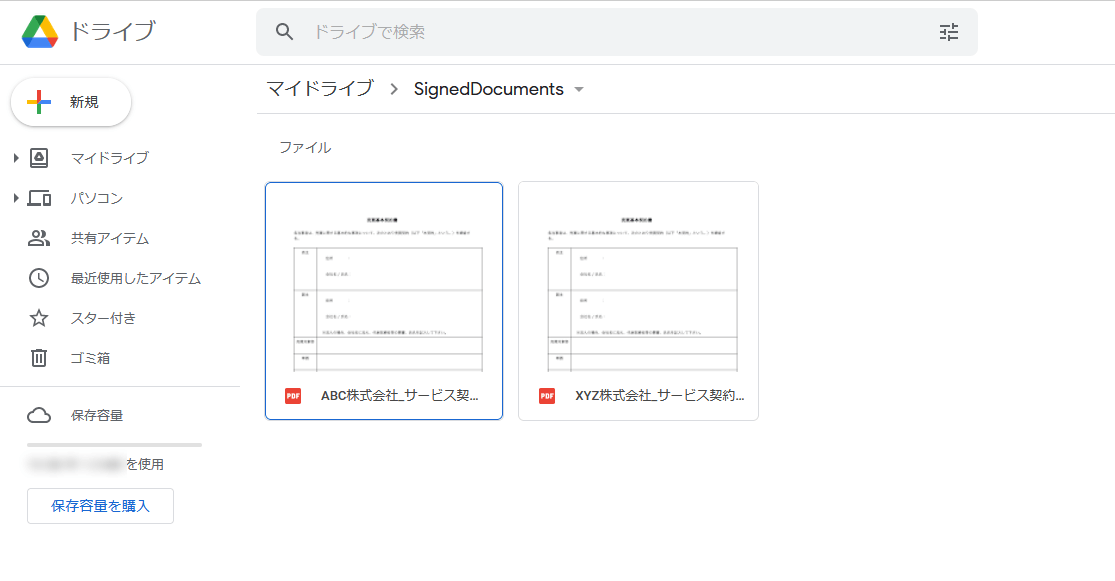Click the search magnifier icon
Image resolution: width=1115 pixels, height=581 pixels.
pyautogui.click(x=285, y=32)
